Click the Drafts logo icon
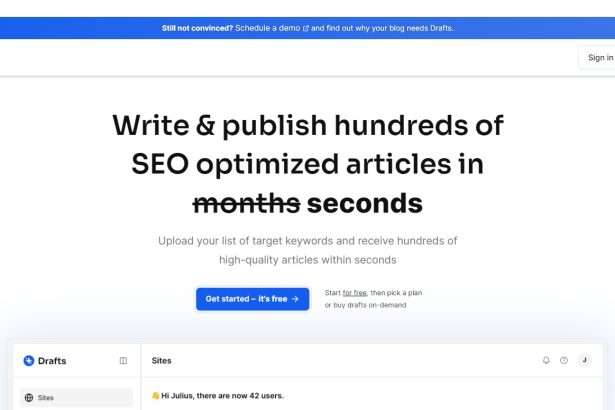Viewport: 615px width, 410px height. (x=29, y=360)
